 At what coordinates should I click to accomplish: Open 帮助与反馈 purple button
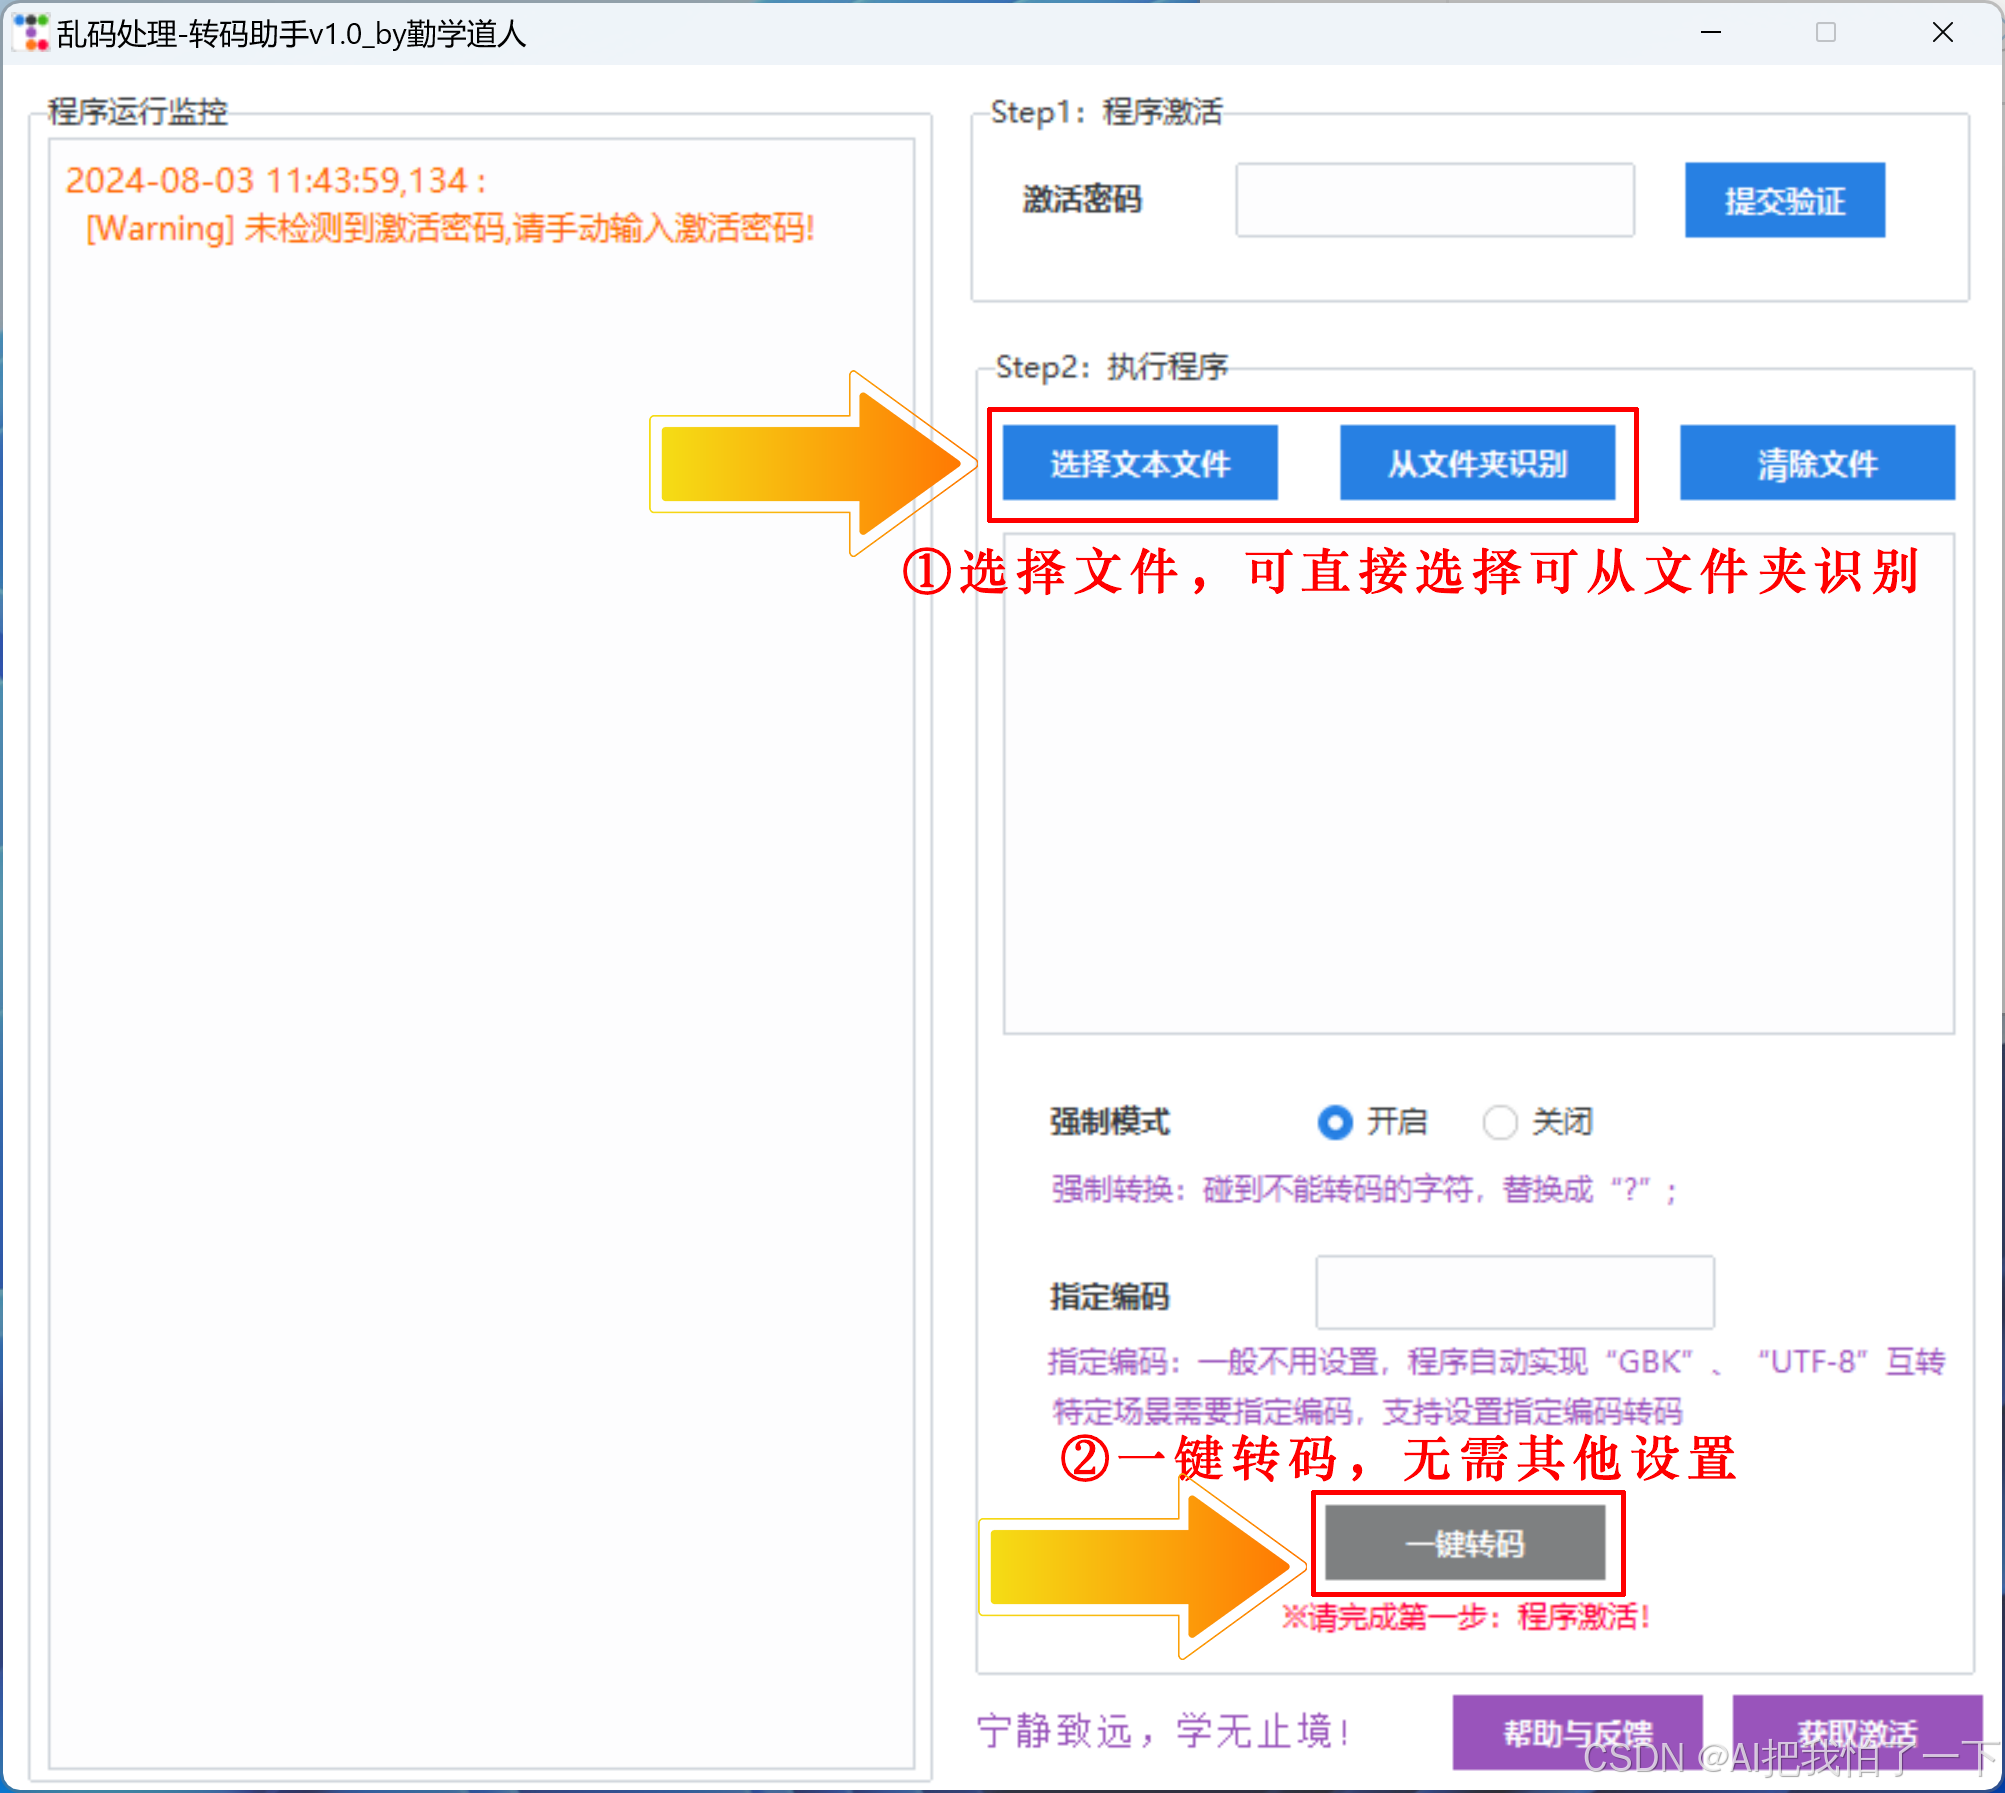tap(1577, 1731)
